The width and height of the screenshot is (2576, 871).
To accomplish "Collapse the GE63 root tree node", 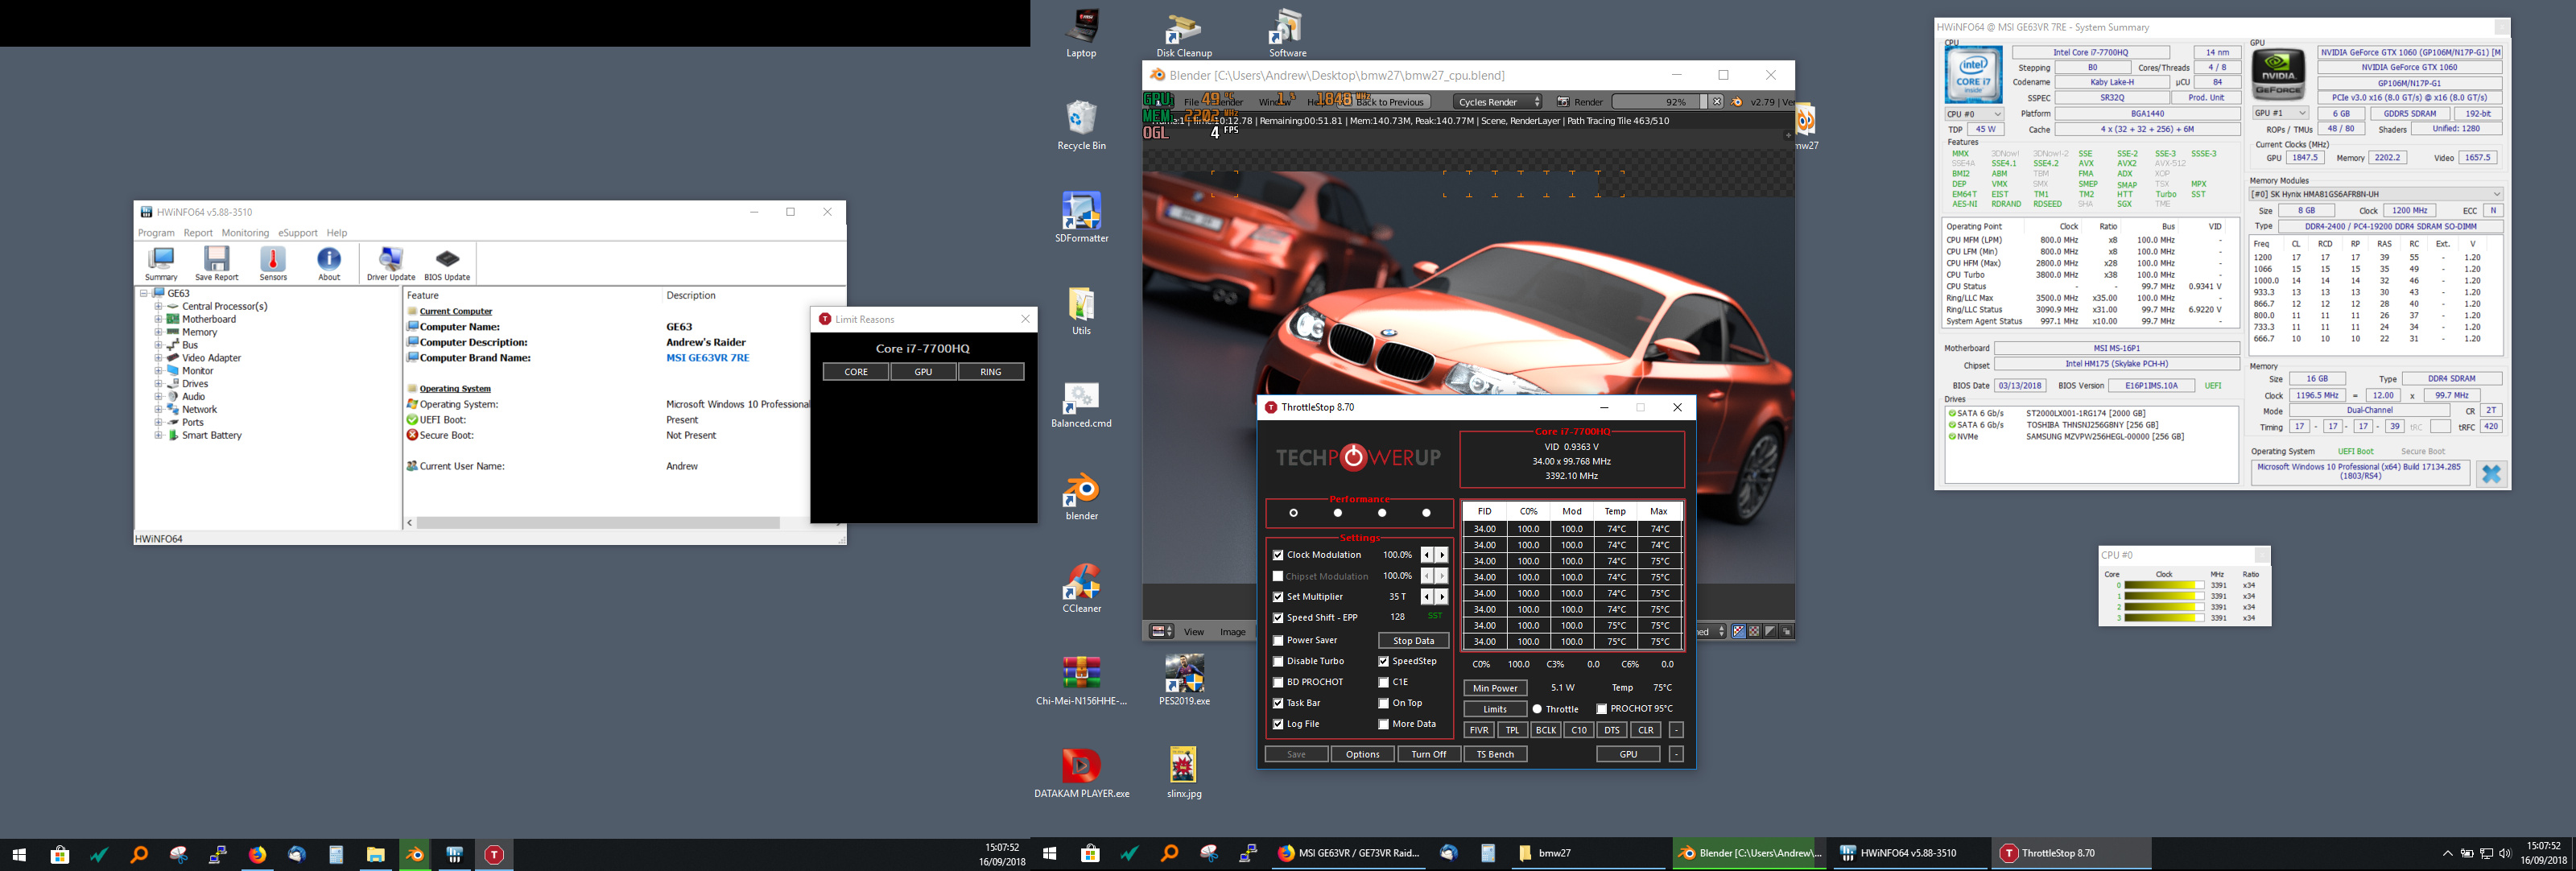I will 144,294.
